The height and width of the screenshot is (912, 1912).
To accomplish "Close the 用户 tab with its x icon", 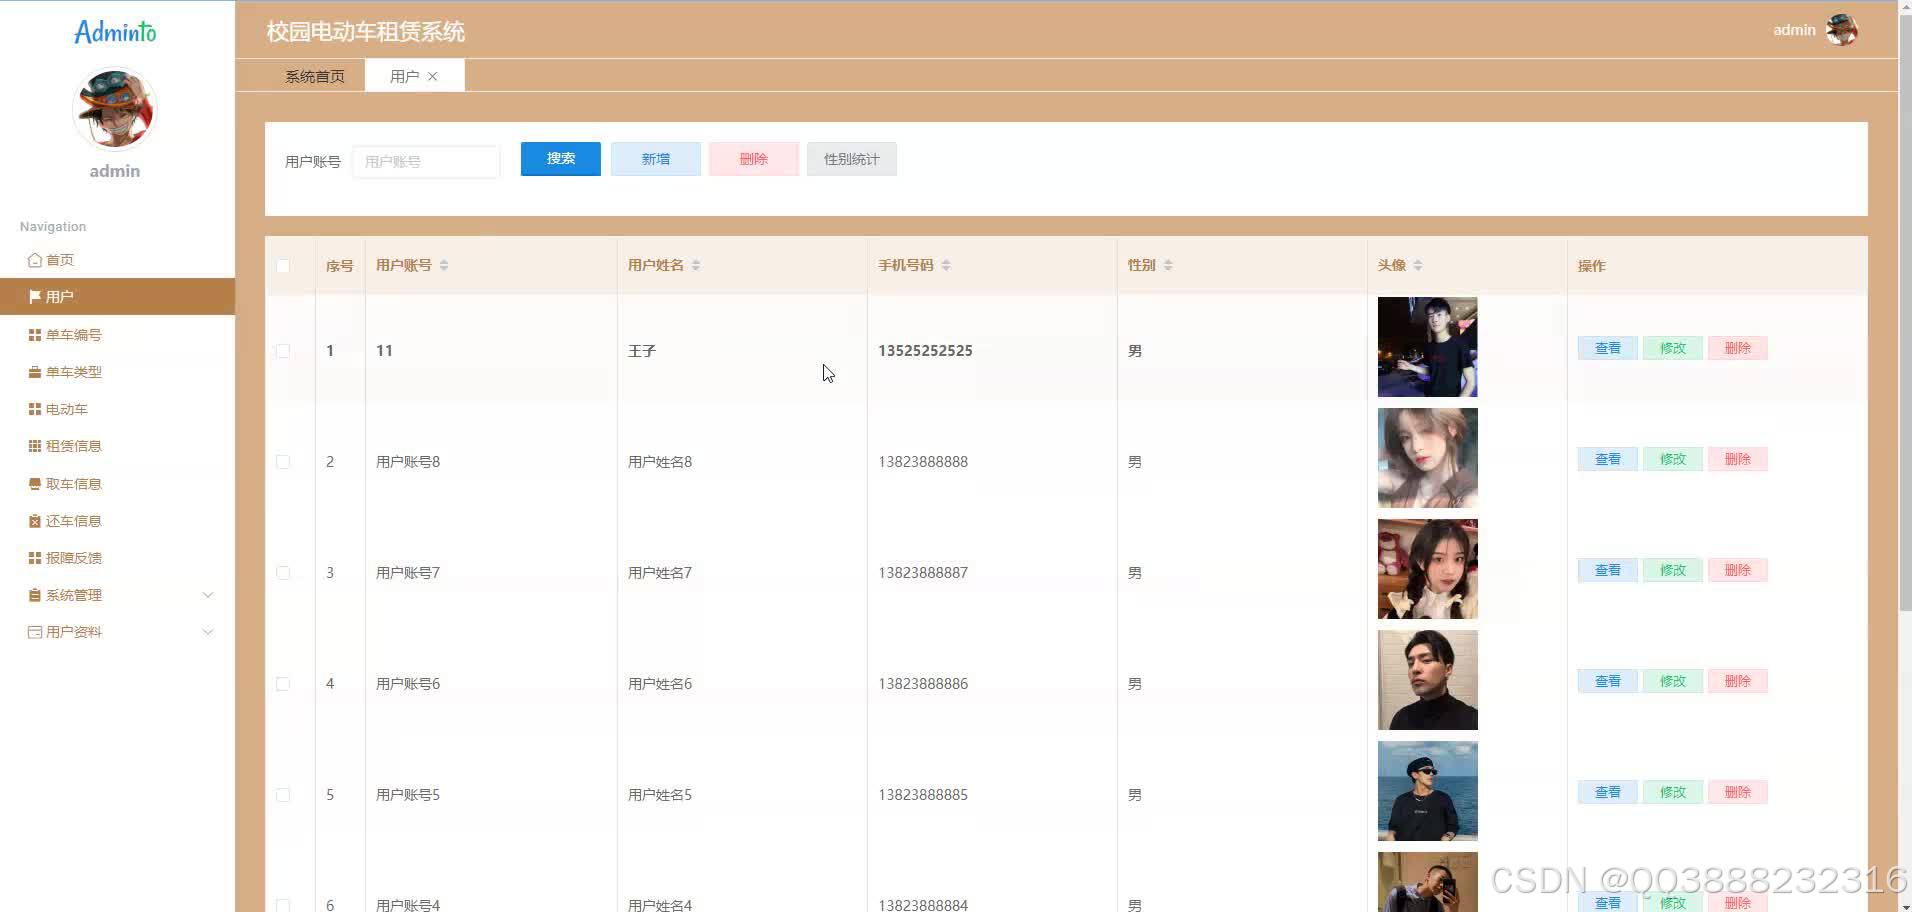I will point(433,76).
